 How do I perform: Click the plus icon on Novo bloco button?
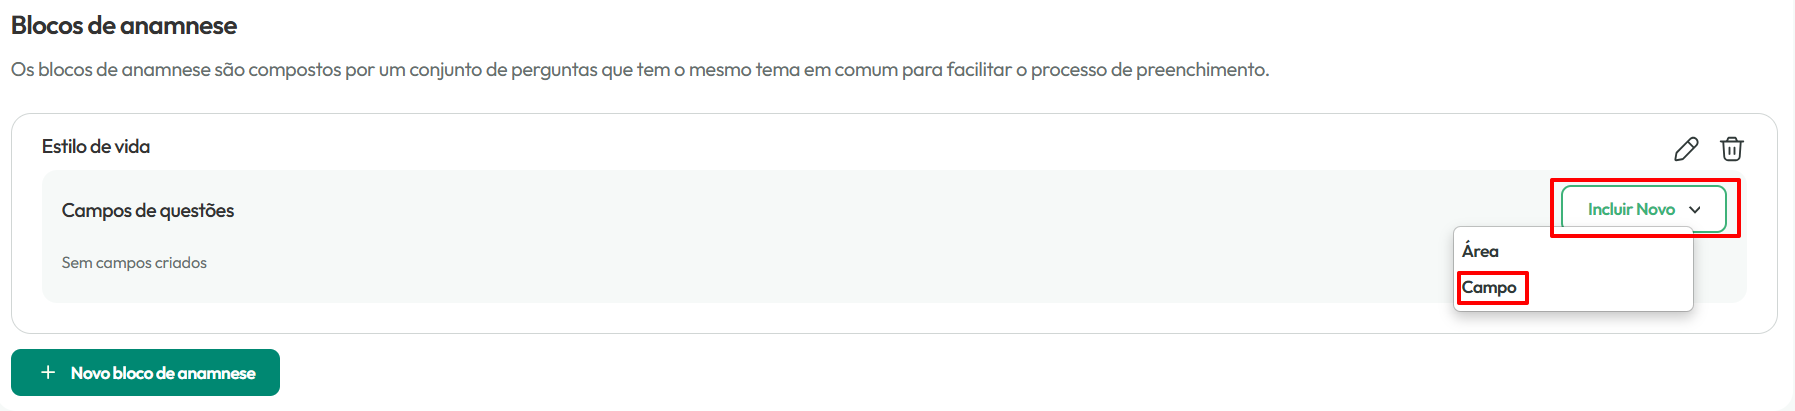(x=48, y=372)
